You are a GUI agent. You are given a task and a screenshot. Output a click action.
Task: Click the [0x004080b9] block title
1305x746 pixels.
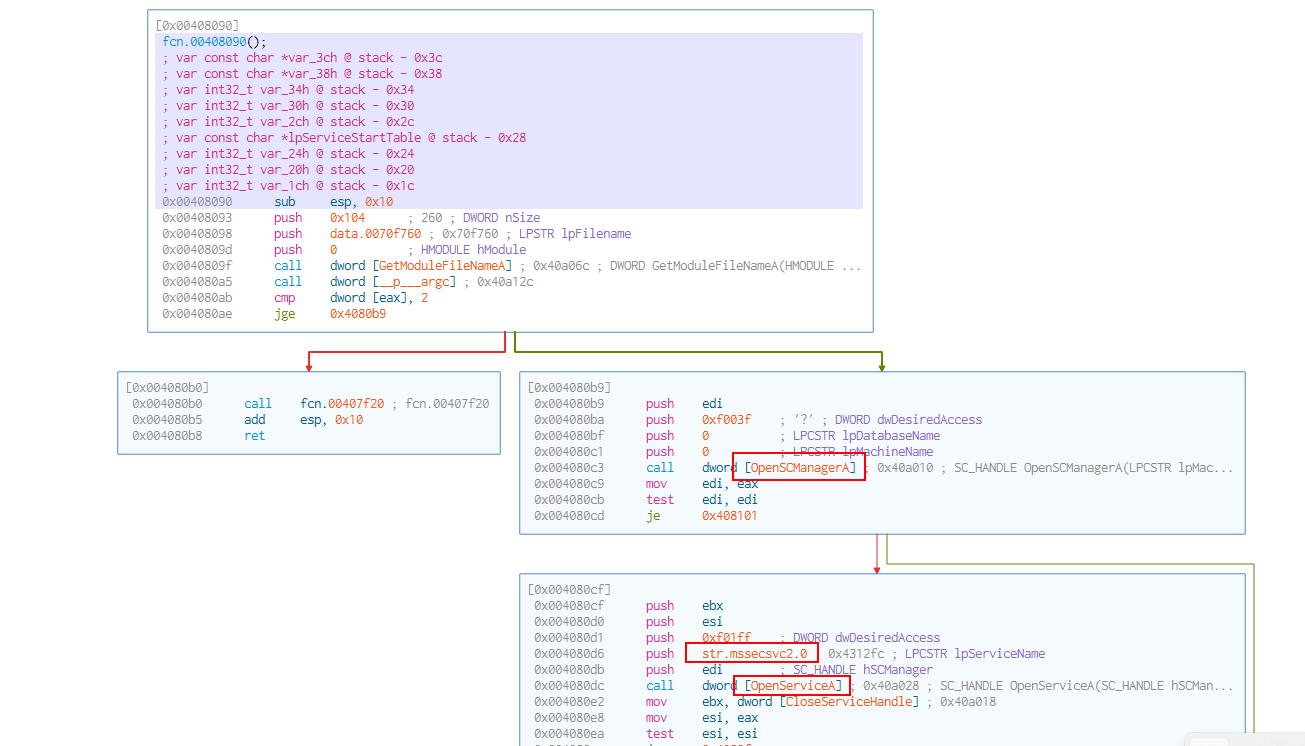569,387
